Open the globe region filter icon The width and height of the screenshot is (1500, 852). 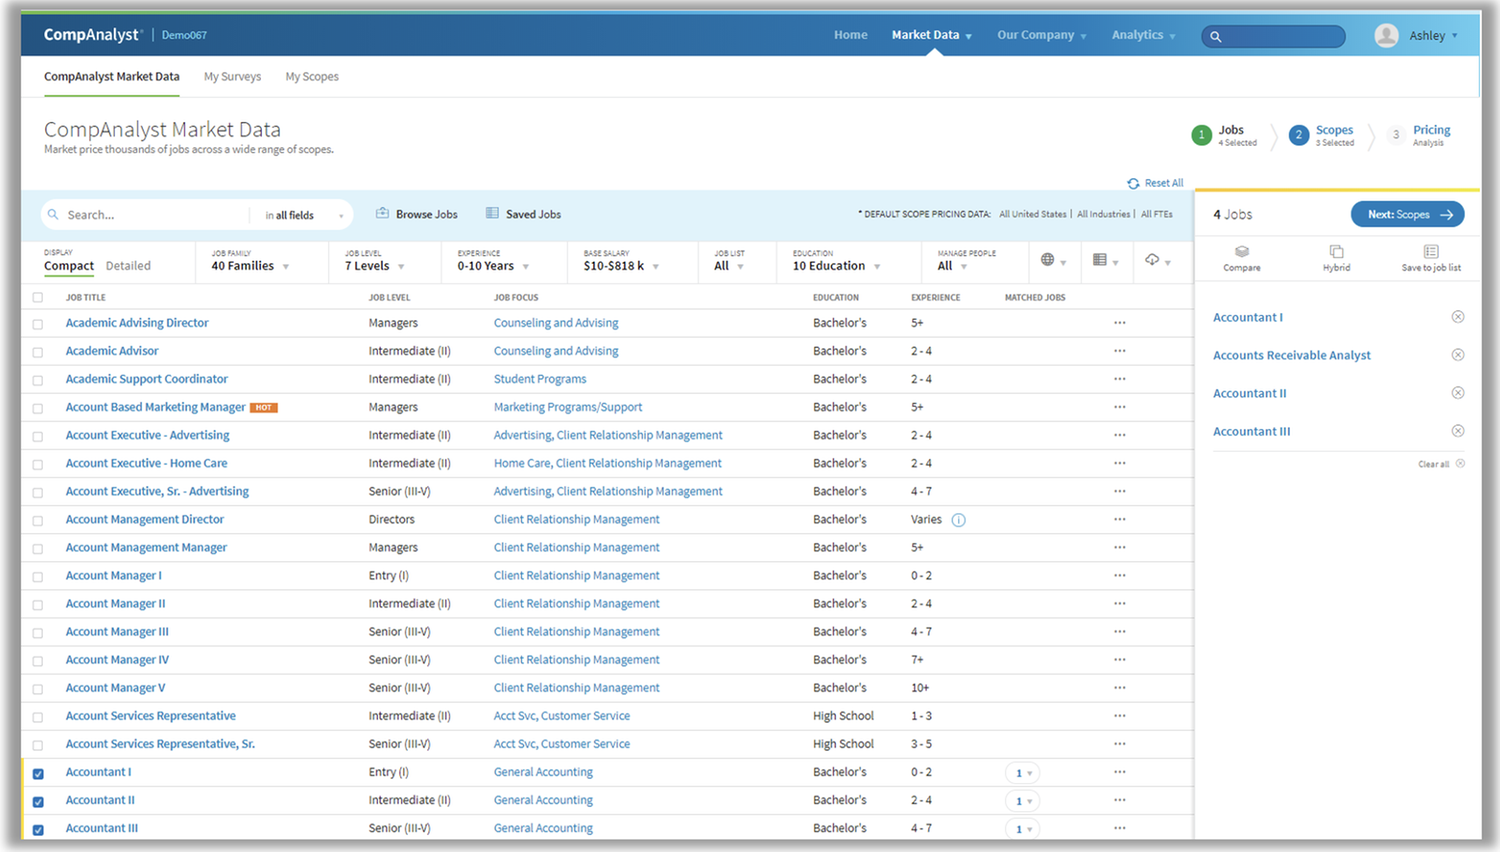coord(1048,260)
